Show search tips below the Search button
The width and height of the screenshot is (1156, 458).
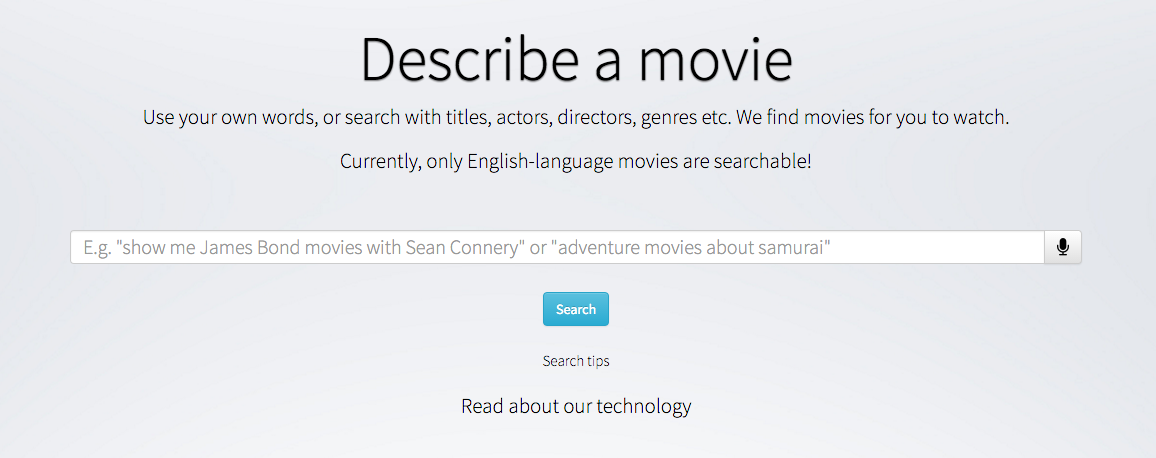point(576,361)
